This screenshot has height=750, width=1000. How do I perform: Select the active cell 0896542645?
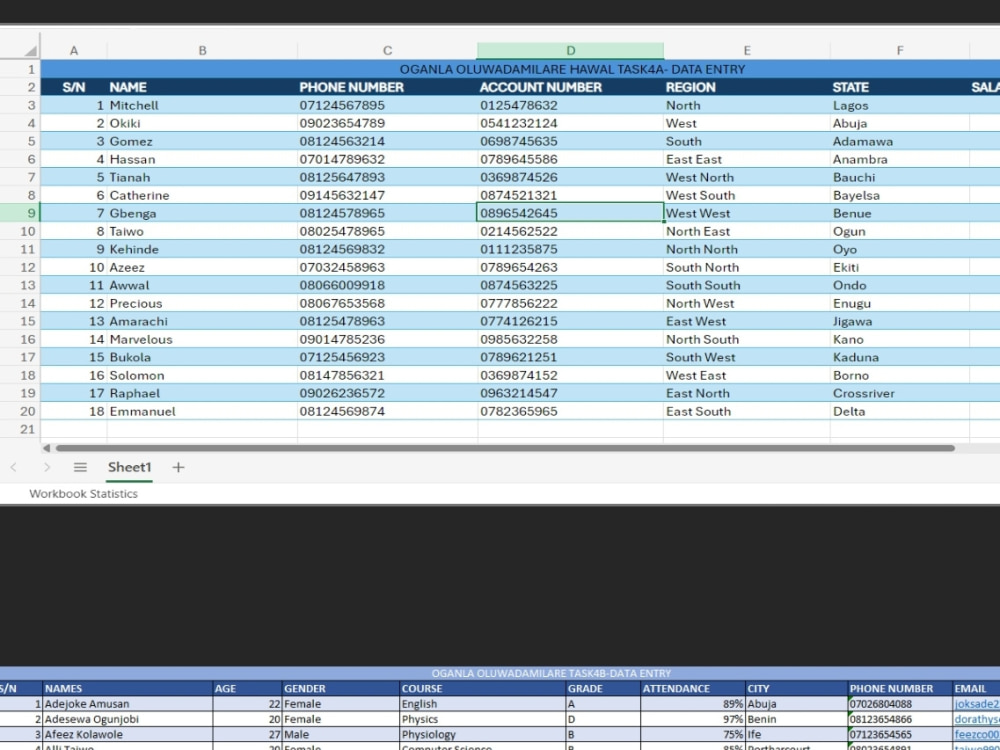tap(570, 213)
